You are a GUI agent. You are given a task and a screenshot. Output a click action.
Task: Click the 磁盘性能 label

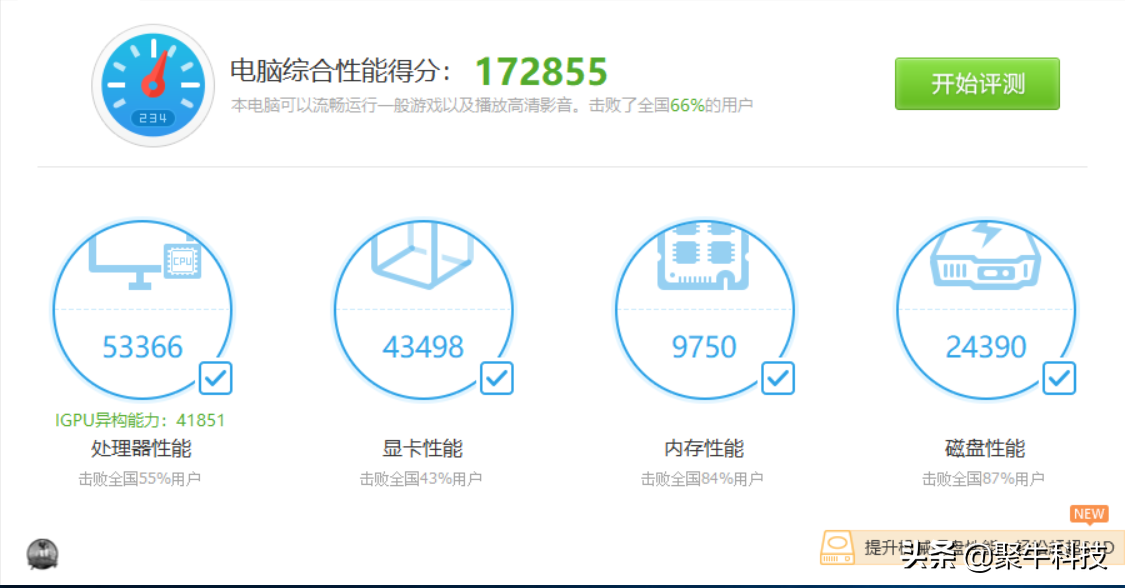[985, 449]
